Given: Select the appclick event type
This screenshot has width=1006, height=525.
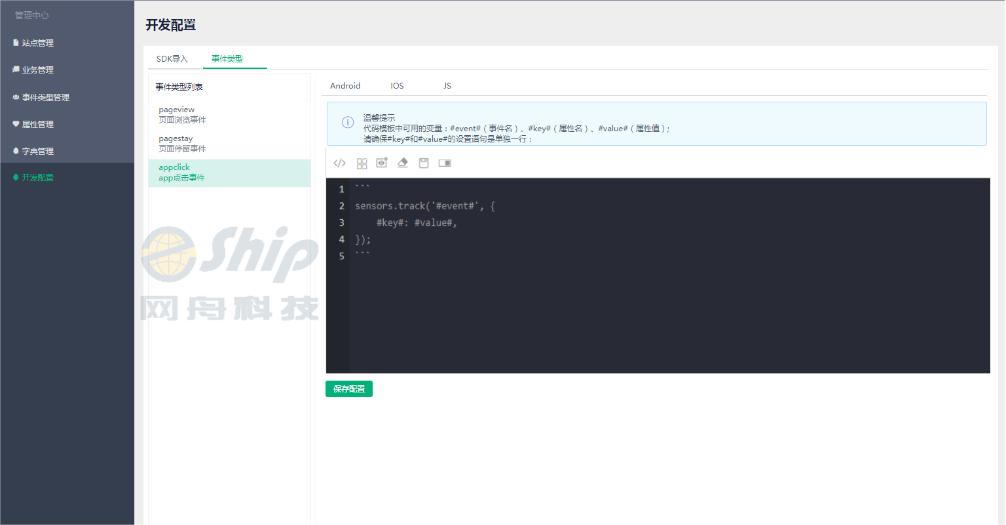Looking at the screenshot, I should pyautogui.click(x=230, y=173).
